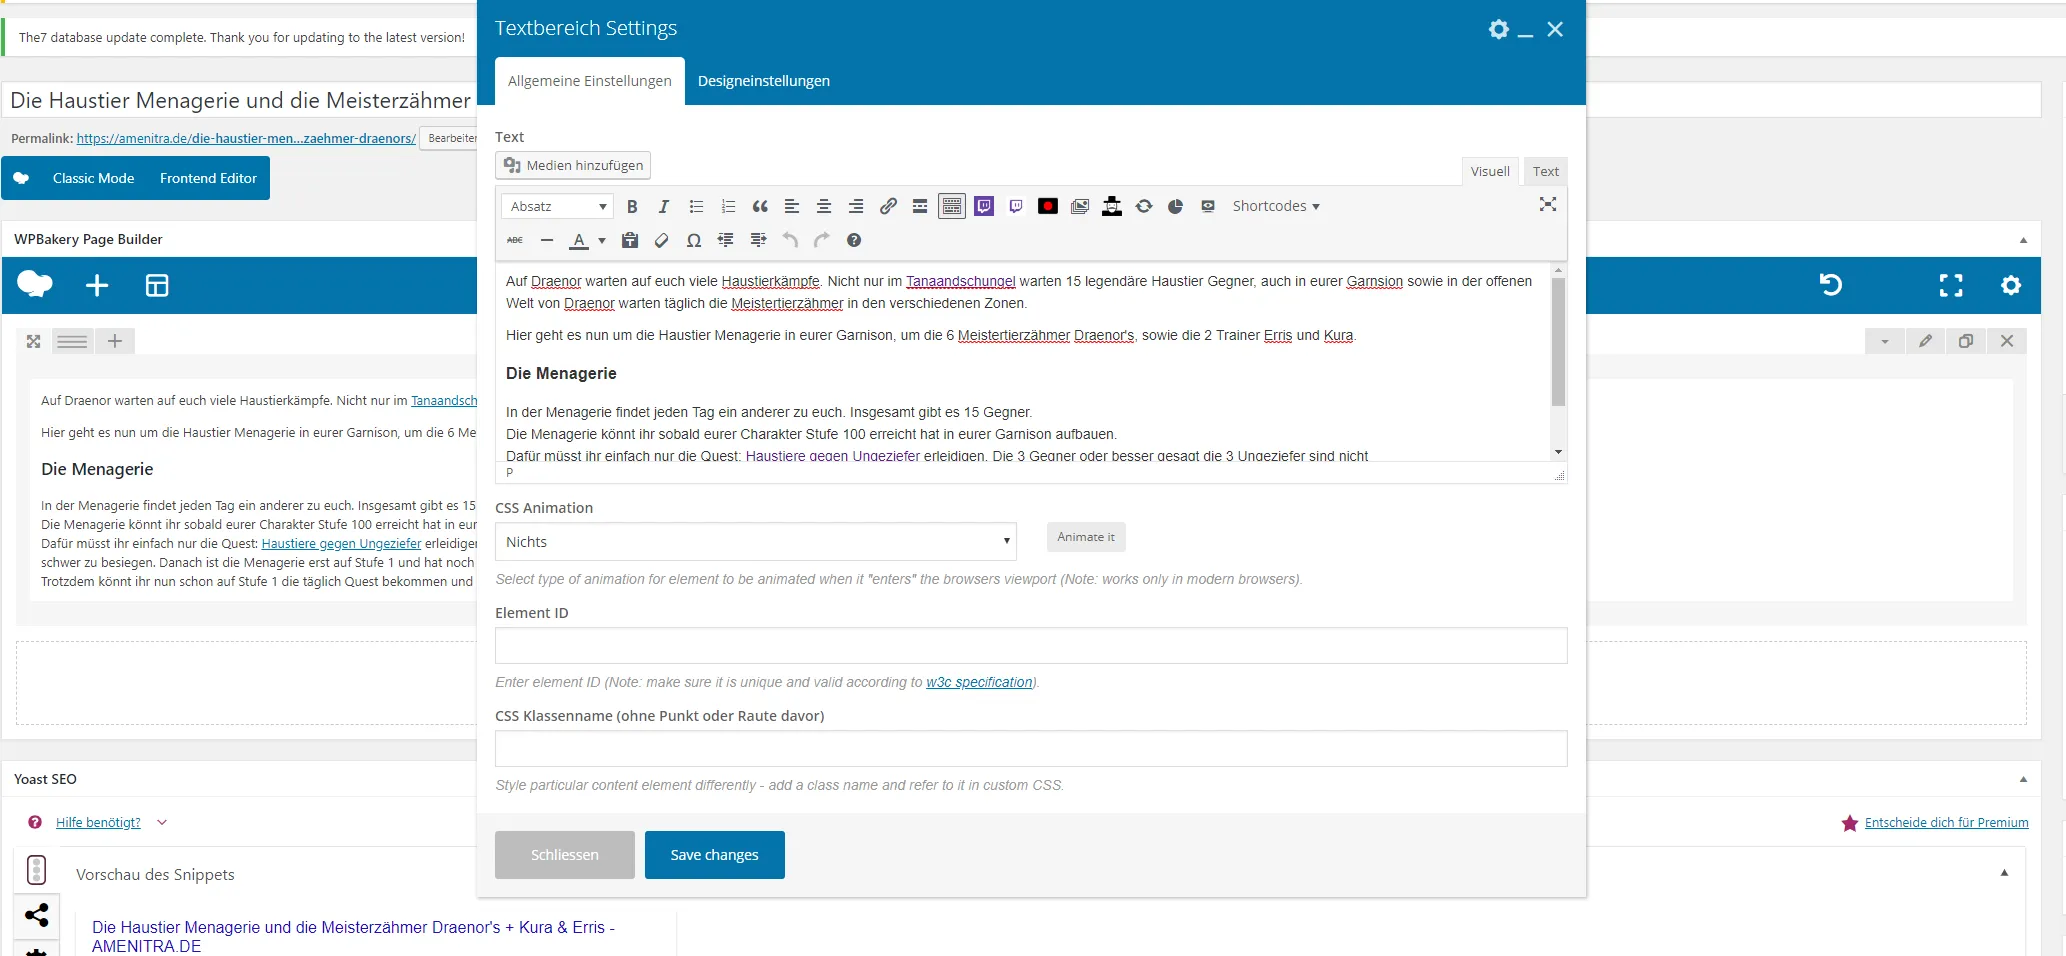
Task: Click the purple Twitch embed icon
Action: (984, 206)
